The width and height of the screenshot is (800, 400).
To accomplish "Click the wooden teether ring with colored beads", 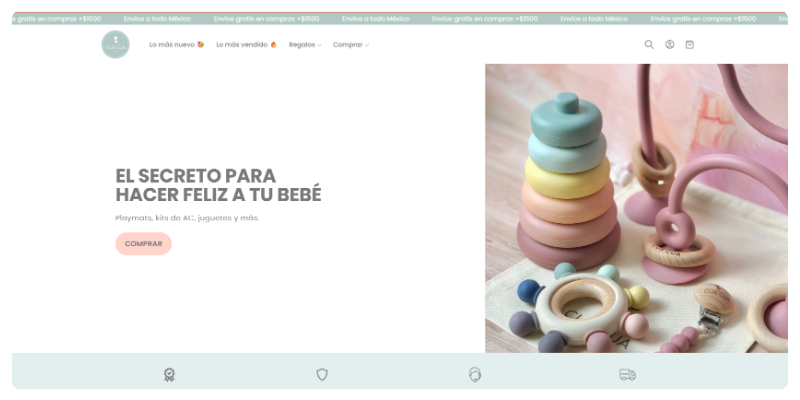I will pyautogui.click(x=578, y=308).
